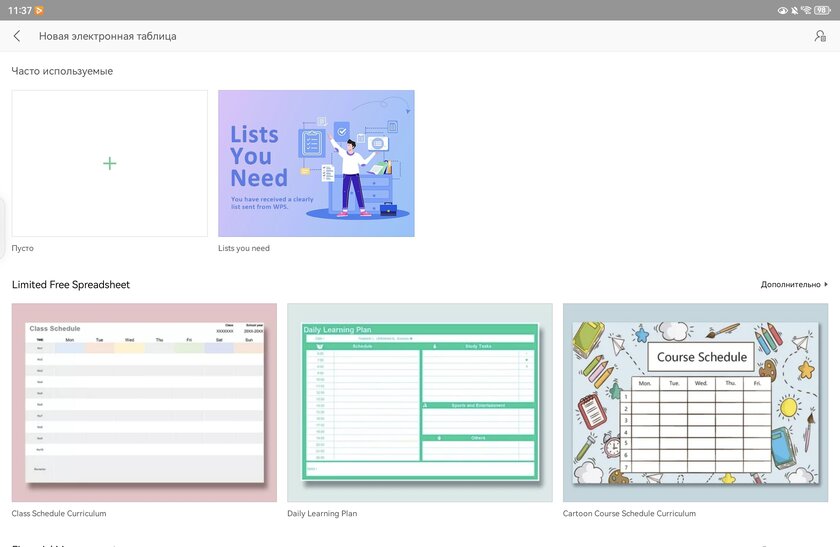Image resolution: width=840 pixels, height=547 pixels.
Task: Tap the clock in status bar
Action: pos(20,10)
